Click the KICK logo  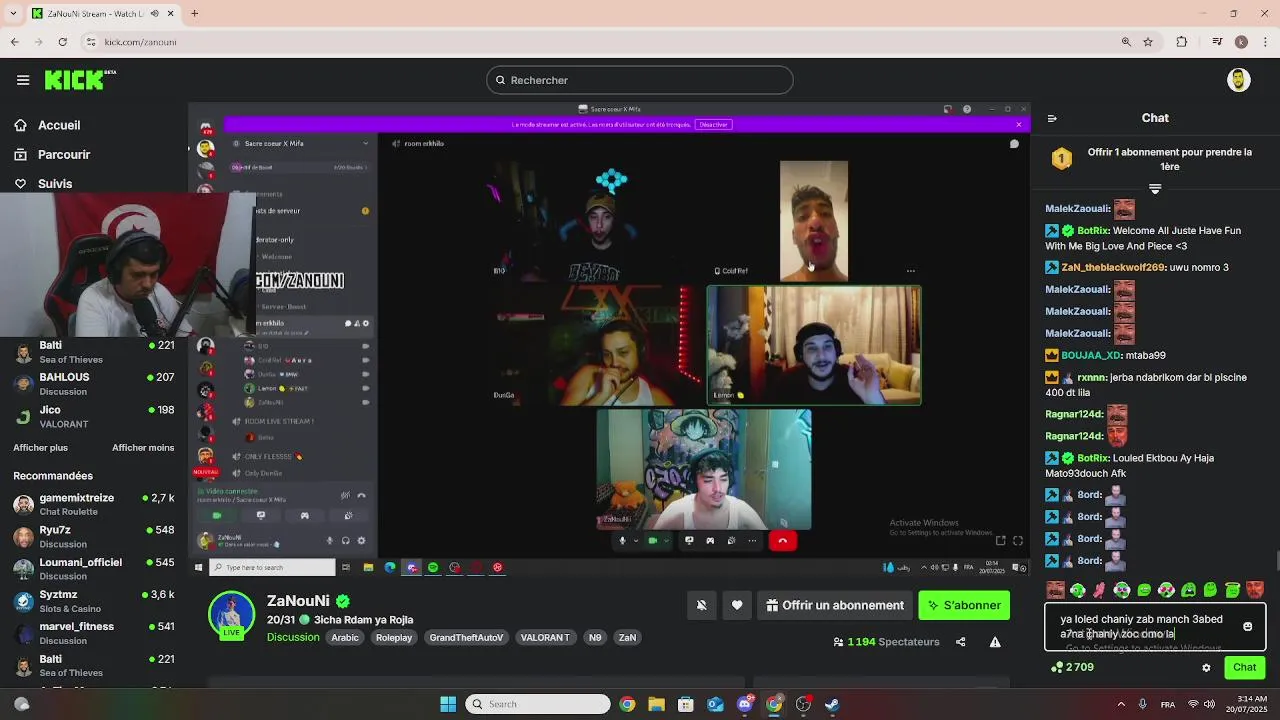point(78,80)
